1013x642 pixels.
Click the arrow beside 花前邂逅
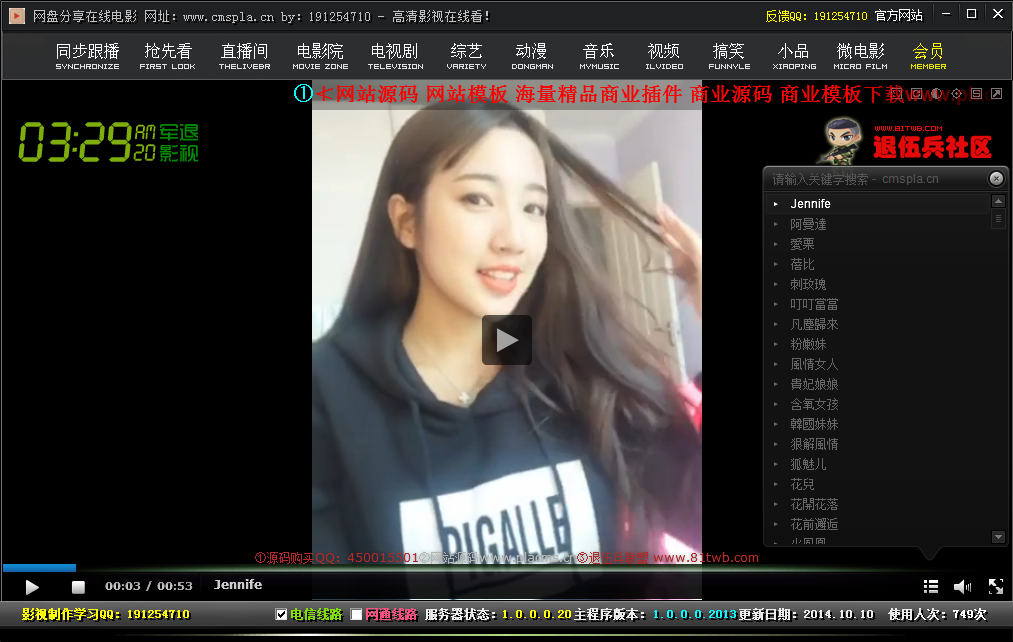click(x=776, y=524)
